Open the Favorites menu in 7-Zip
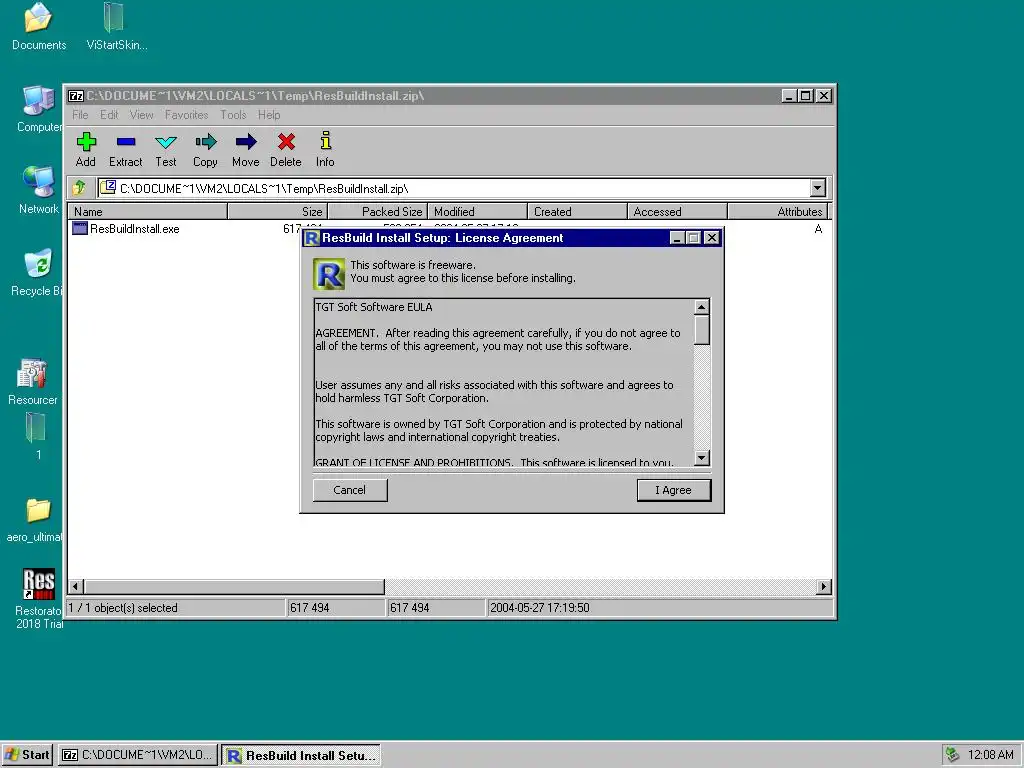Viewport: 1024px width, 768px height. (x=186, y=115)
